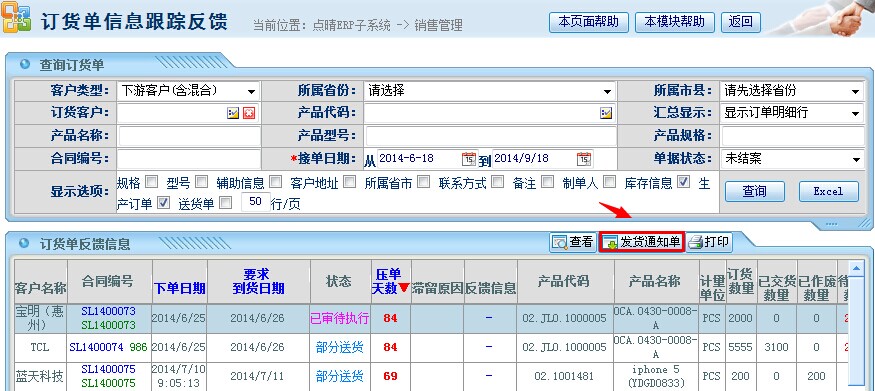The height and width of the screenshot is (391, 875).
Task: Clear the 订货客户 field with the red X icon
Action: tap(249, 113)
